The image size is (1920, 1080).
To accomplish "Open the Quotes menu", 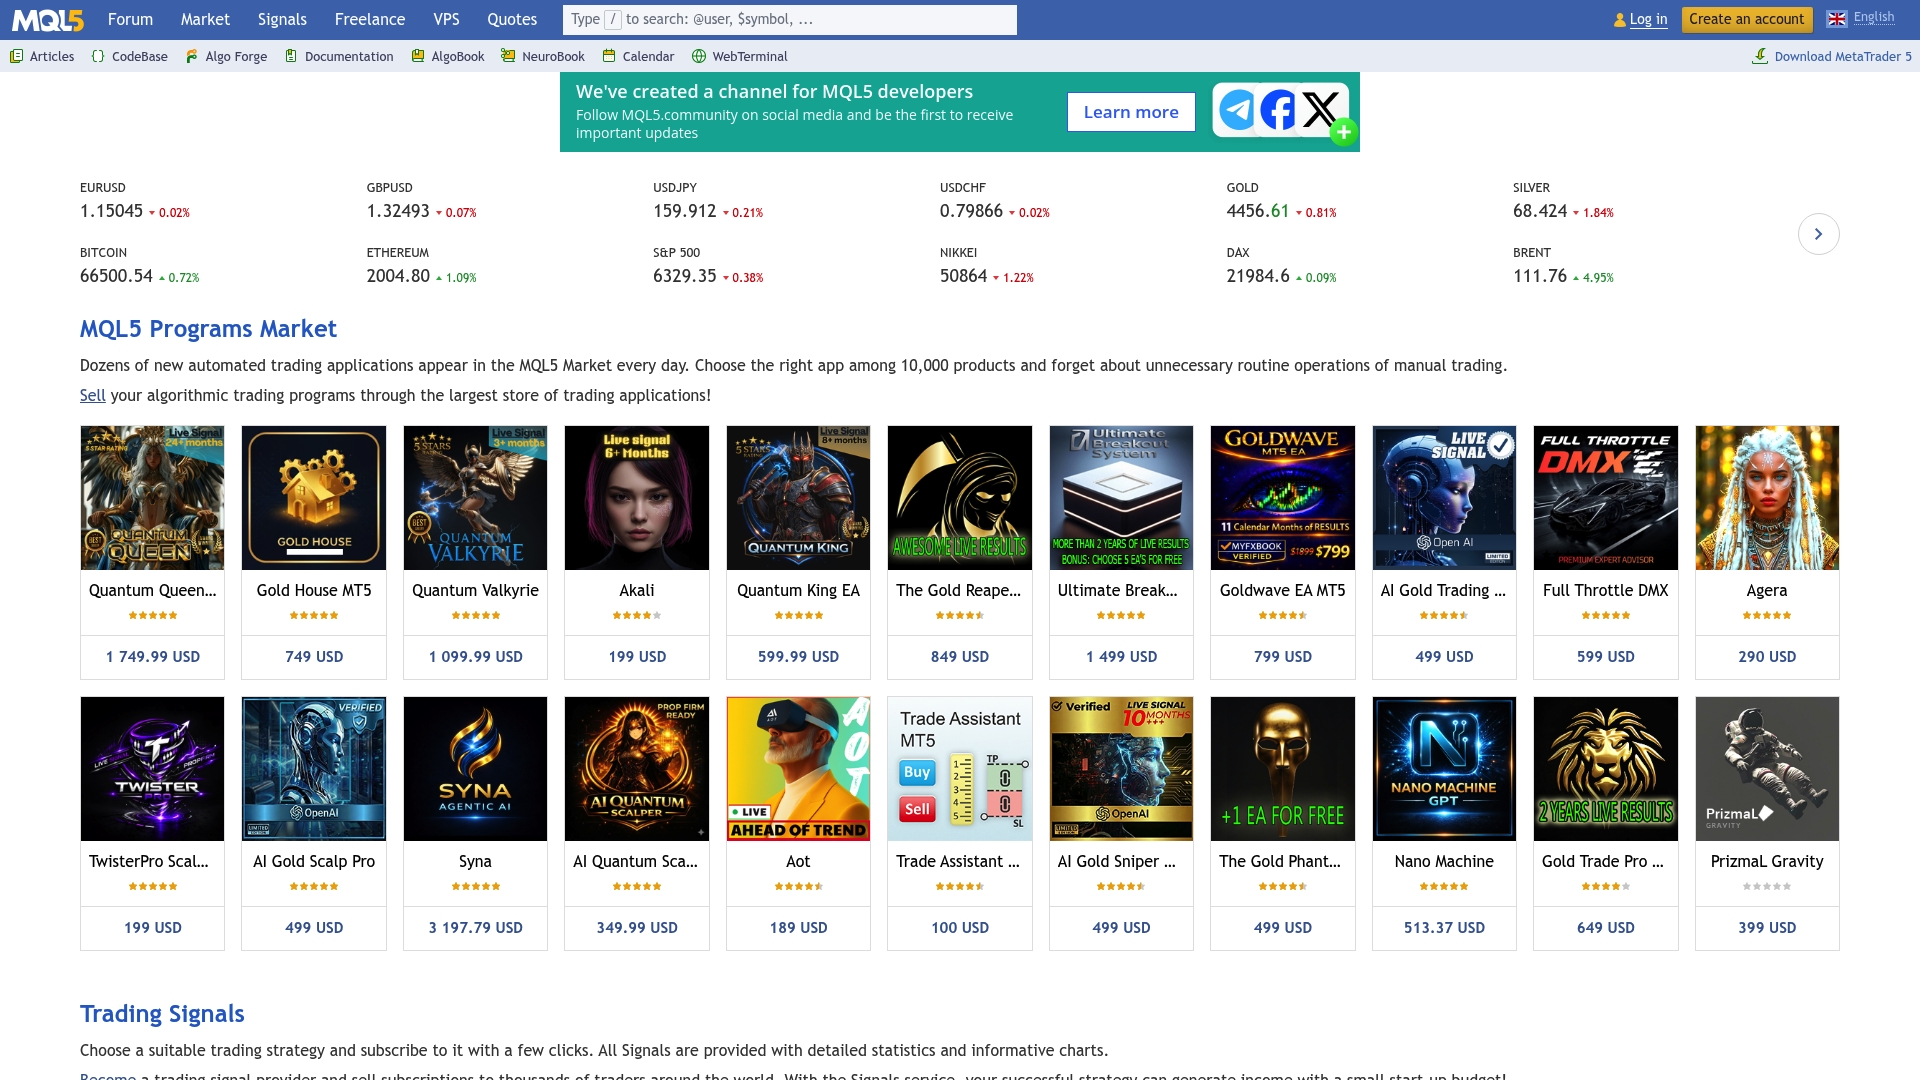I will (x=512, y=19).
